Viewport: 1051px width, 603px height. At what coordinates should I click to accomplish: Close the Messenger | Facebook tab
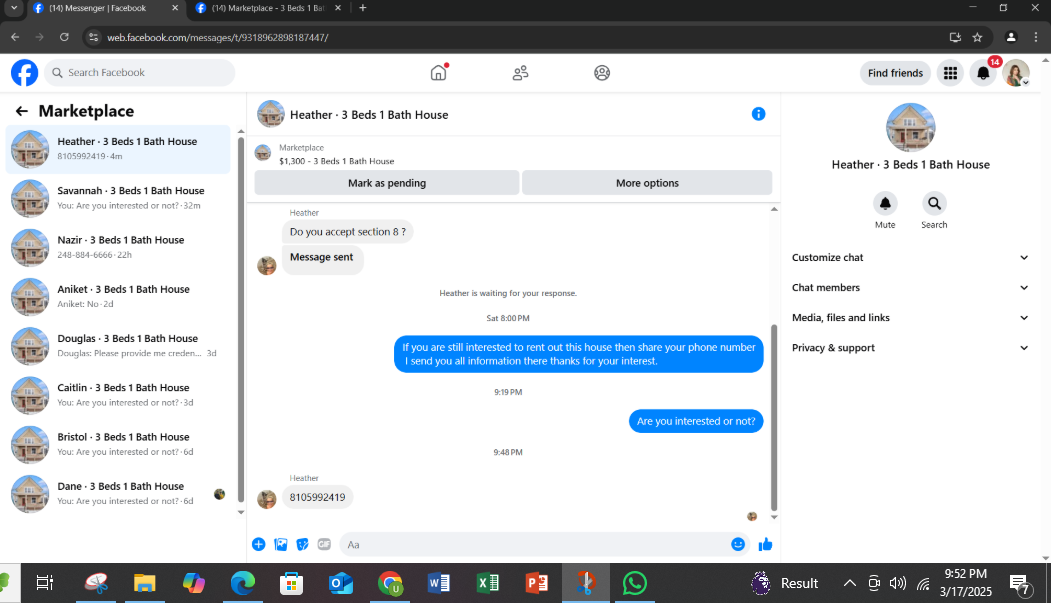click(175, 8)
